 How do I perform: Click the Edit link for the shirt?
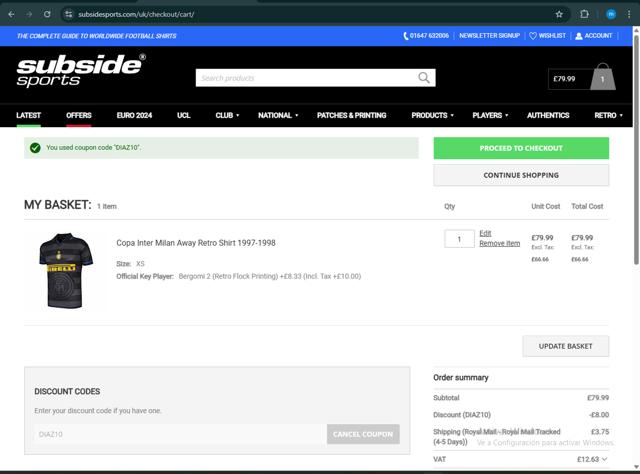(x=485, y=233)
